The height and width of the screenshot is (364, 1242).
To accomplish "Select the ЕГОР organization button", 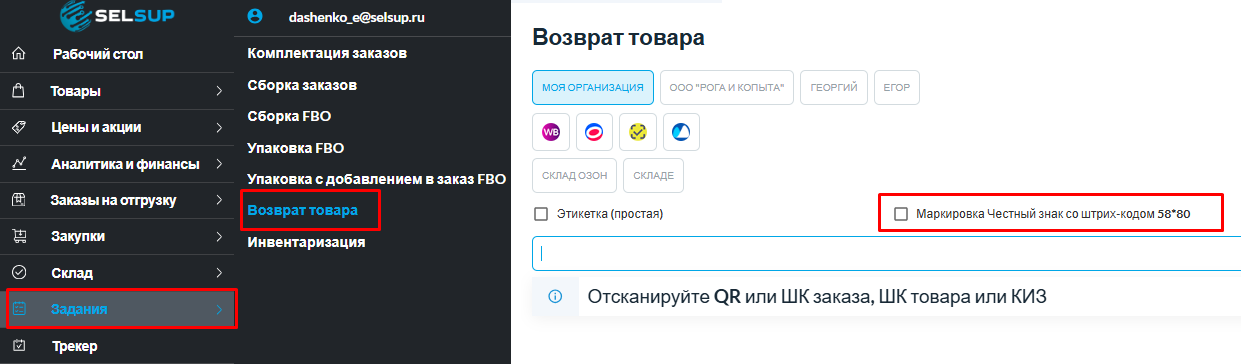I will coord(897,87).
